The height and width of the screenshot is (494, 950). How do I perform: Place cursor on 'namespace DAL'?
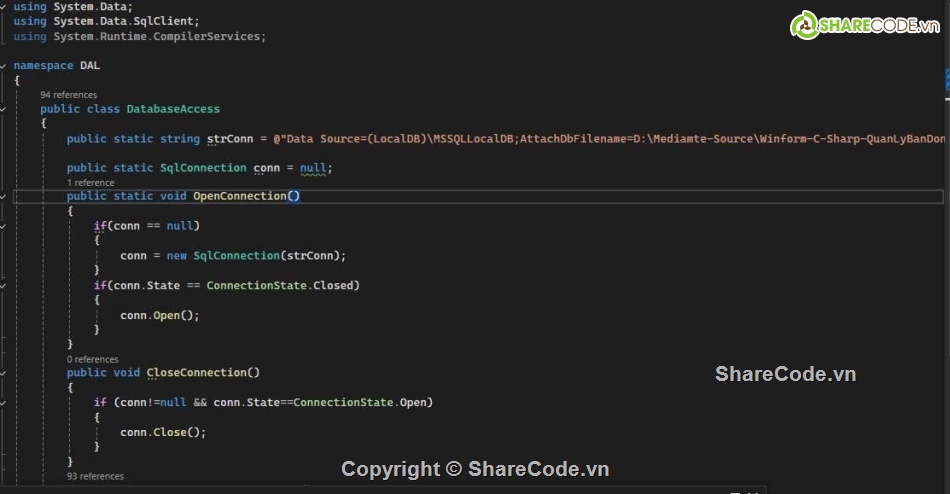(x=56, y=65)
